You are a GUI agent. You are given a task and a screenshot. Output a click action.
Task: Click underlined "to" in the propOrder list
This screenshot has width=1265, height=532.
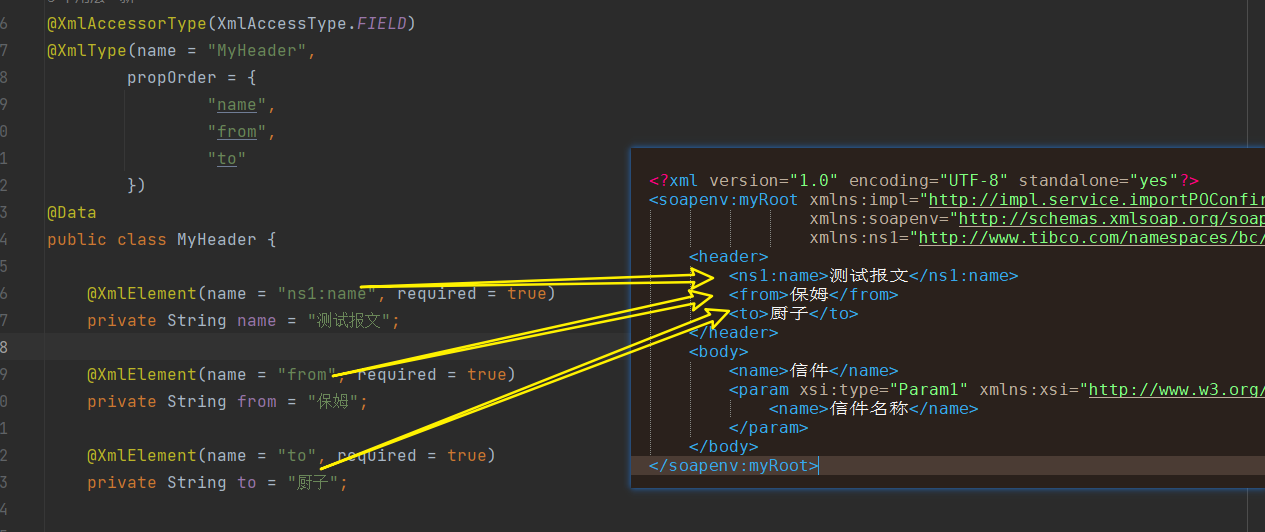[227, 159]
